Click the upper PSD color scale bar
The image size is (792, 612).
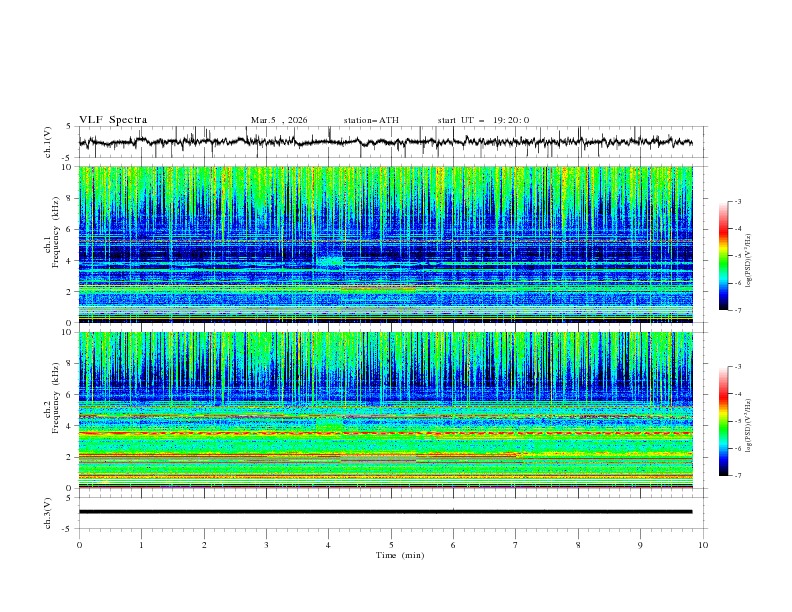(724, 256)
